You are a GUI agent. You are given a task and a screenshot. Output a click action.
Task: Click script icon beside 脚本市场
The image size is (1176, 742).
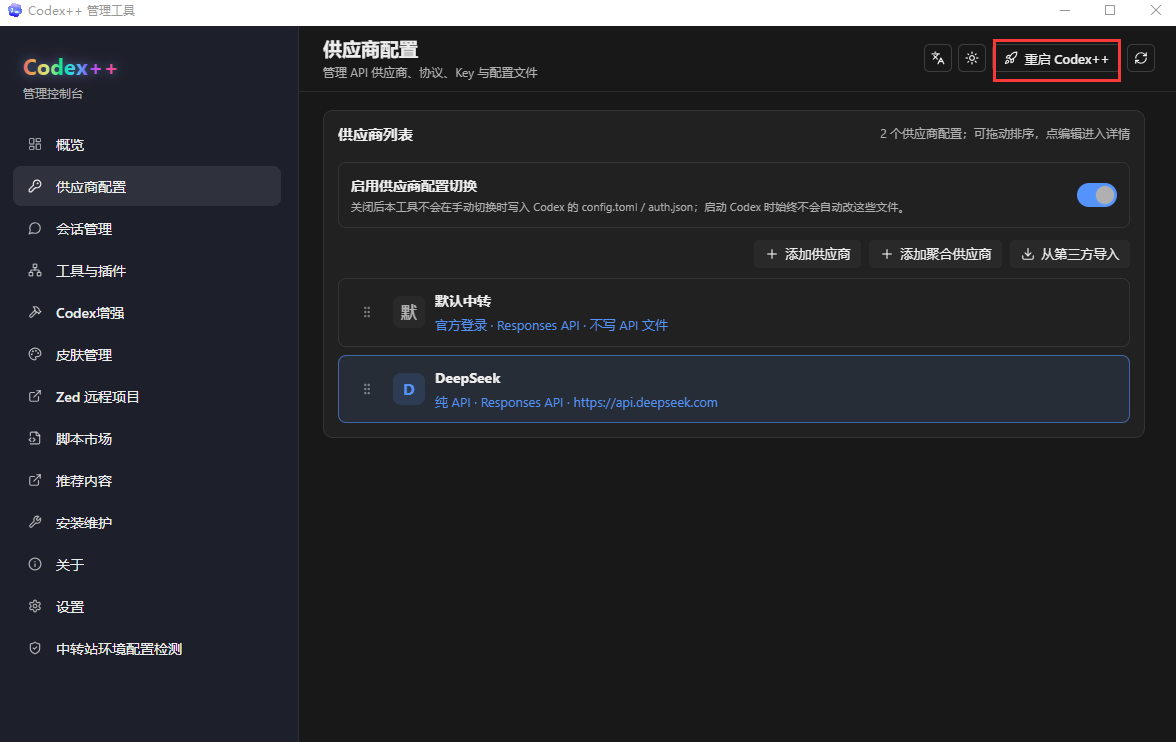tap(34, 438)
